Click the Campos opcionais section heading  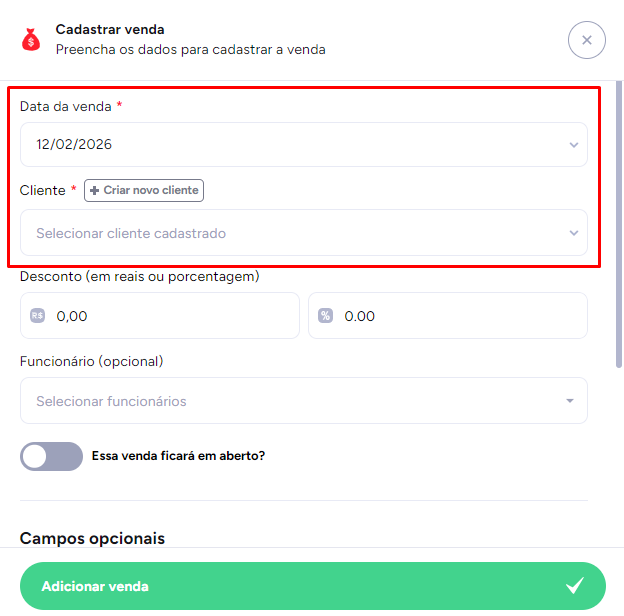[92, 538]
